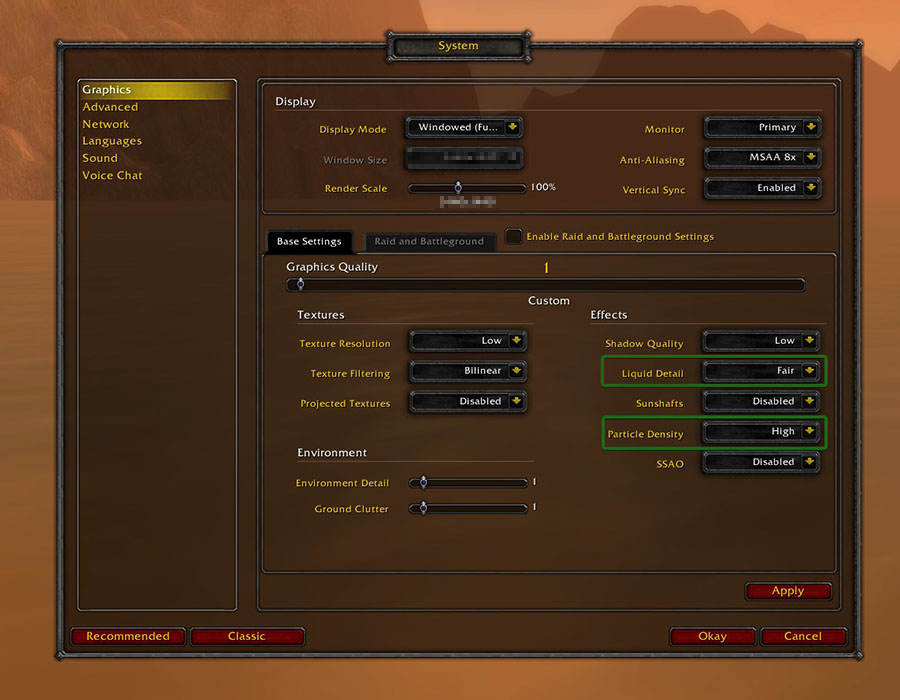Apply the Classic graphics preset
Screen dimensions: 900x700
point(247,636)
